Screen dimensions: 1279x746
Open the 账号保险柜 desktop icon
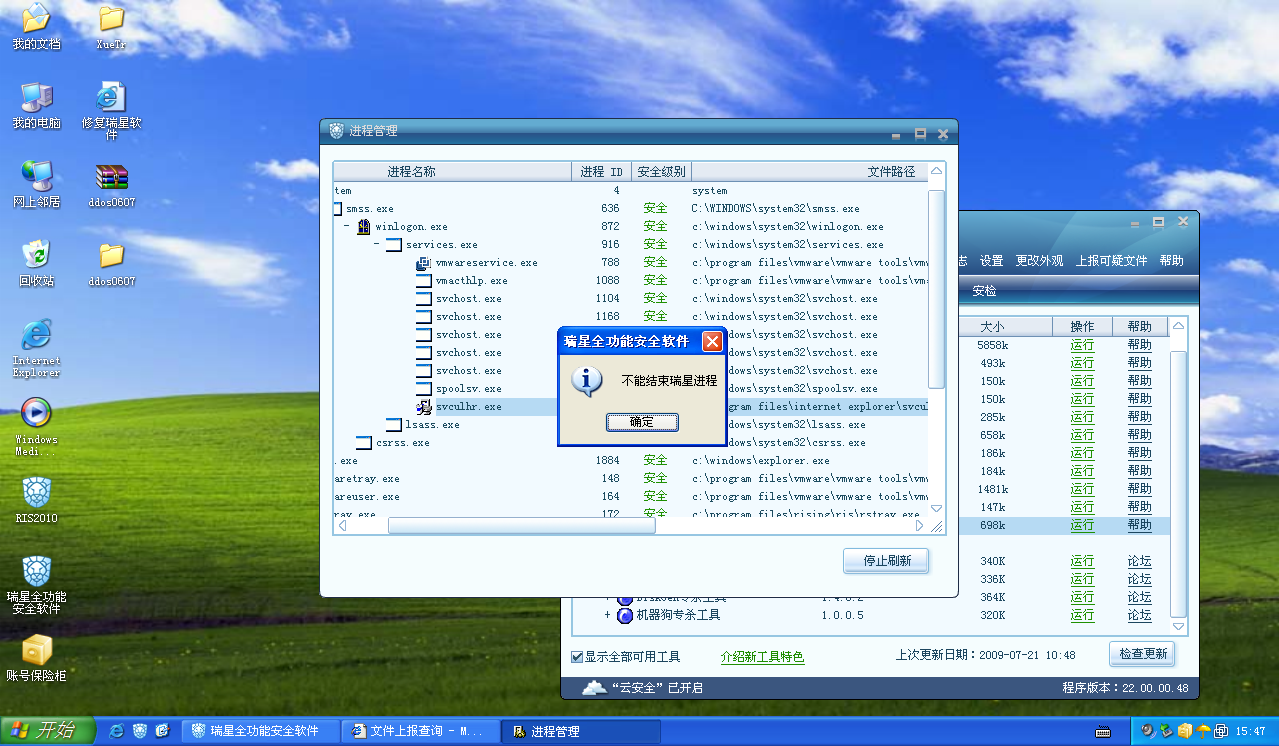[37, 650]
